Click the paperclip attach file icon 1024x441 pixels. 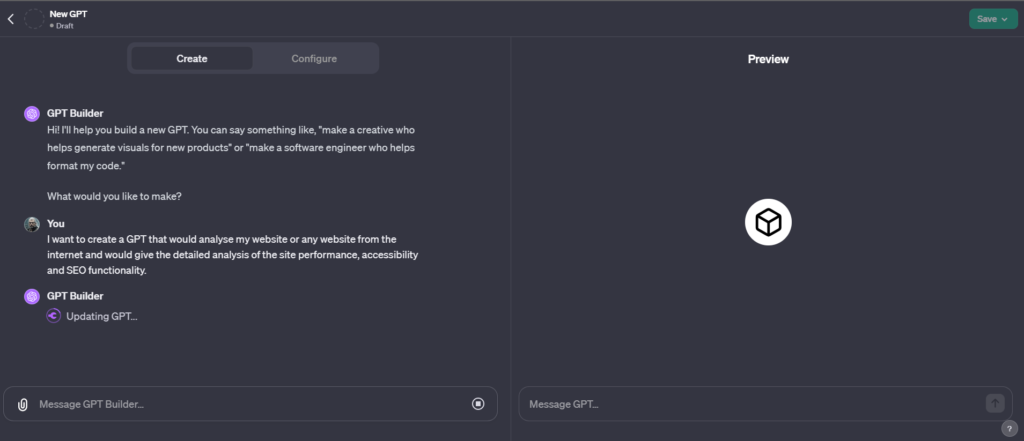coord(22,404)
